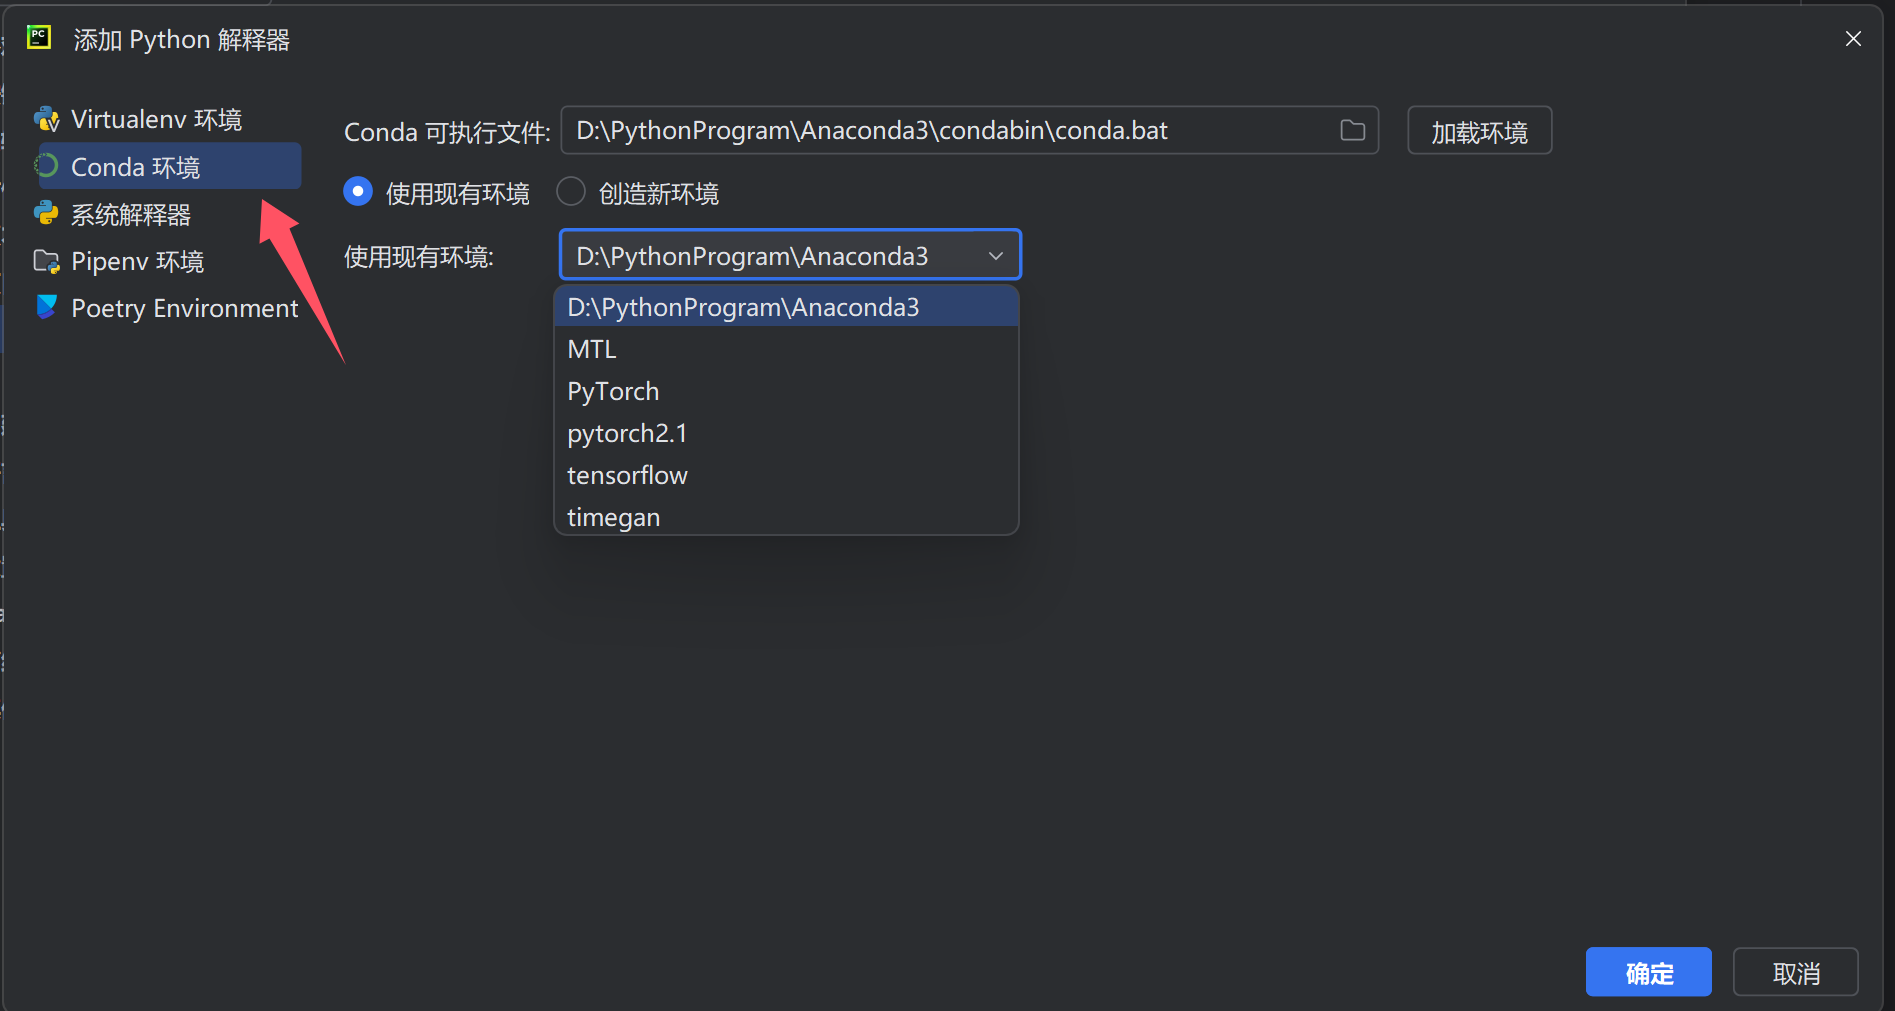1895x1011 pixels.
Task: Pick the MTL environment from list
Action: coord(786,349)
